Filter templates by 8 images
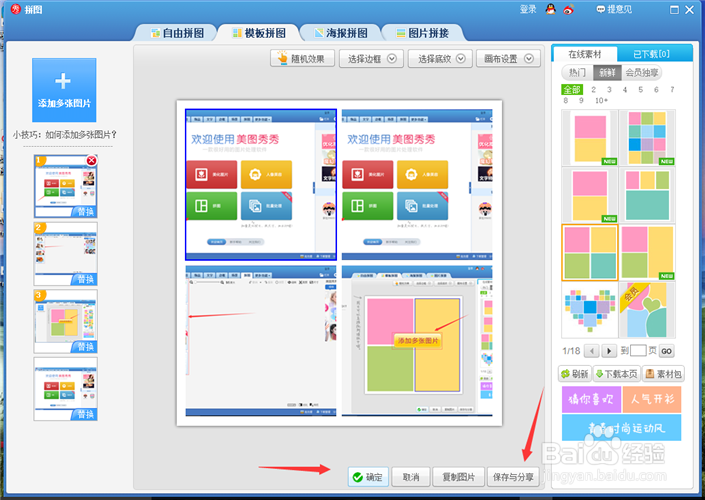 [566, 100]
